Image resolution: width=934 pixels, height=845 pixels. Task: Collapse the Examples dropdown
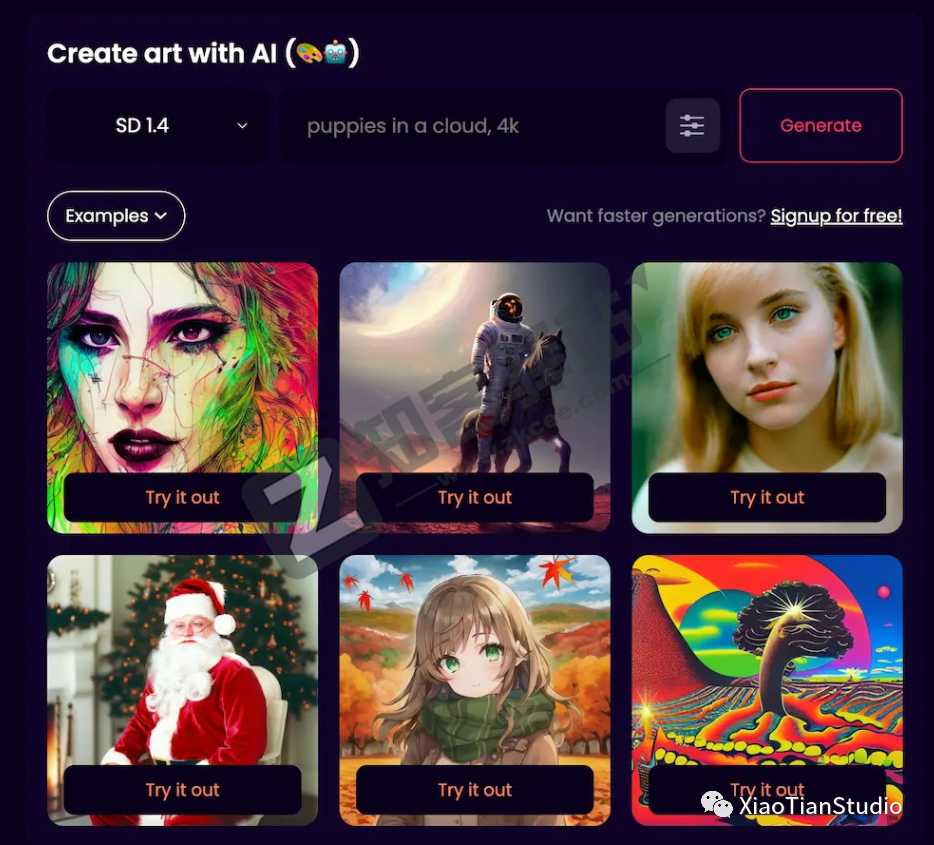(x=116, y=216)
